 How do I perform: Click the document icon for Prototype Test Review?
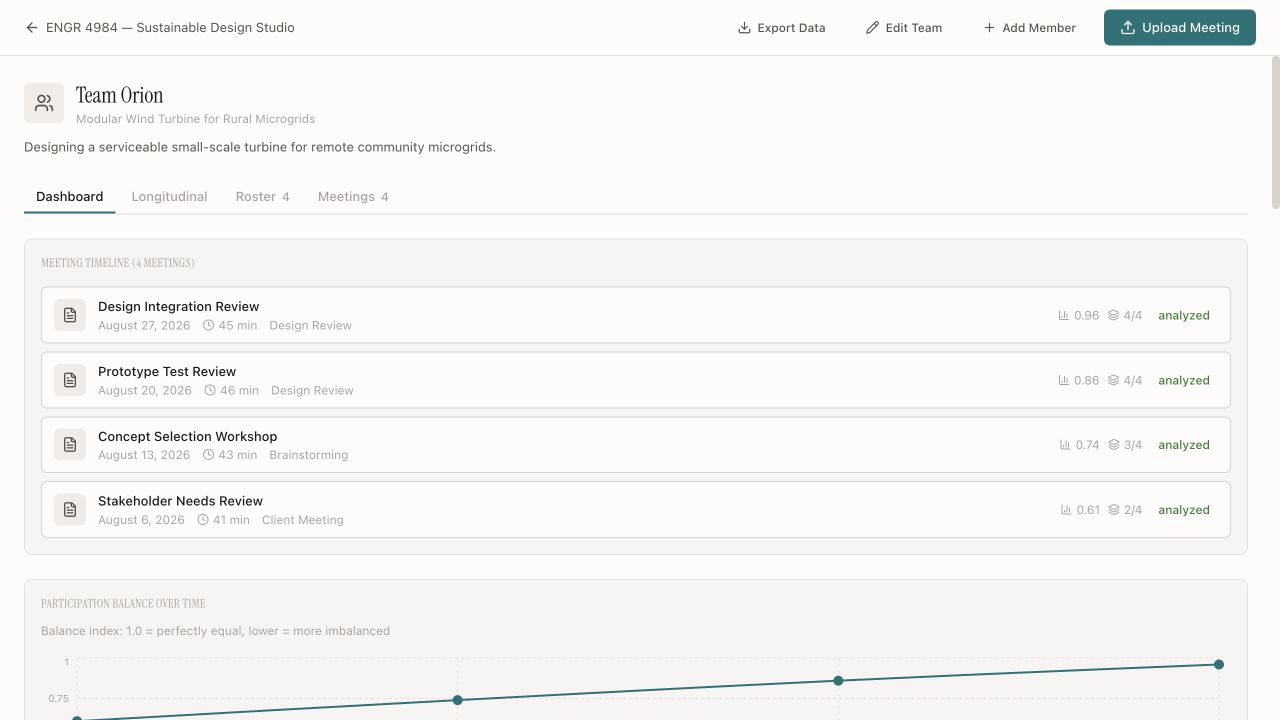[x=70, y=380]
